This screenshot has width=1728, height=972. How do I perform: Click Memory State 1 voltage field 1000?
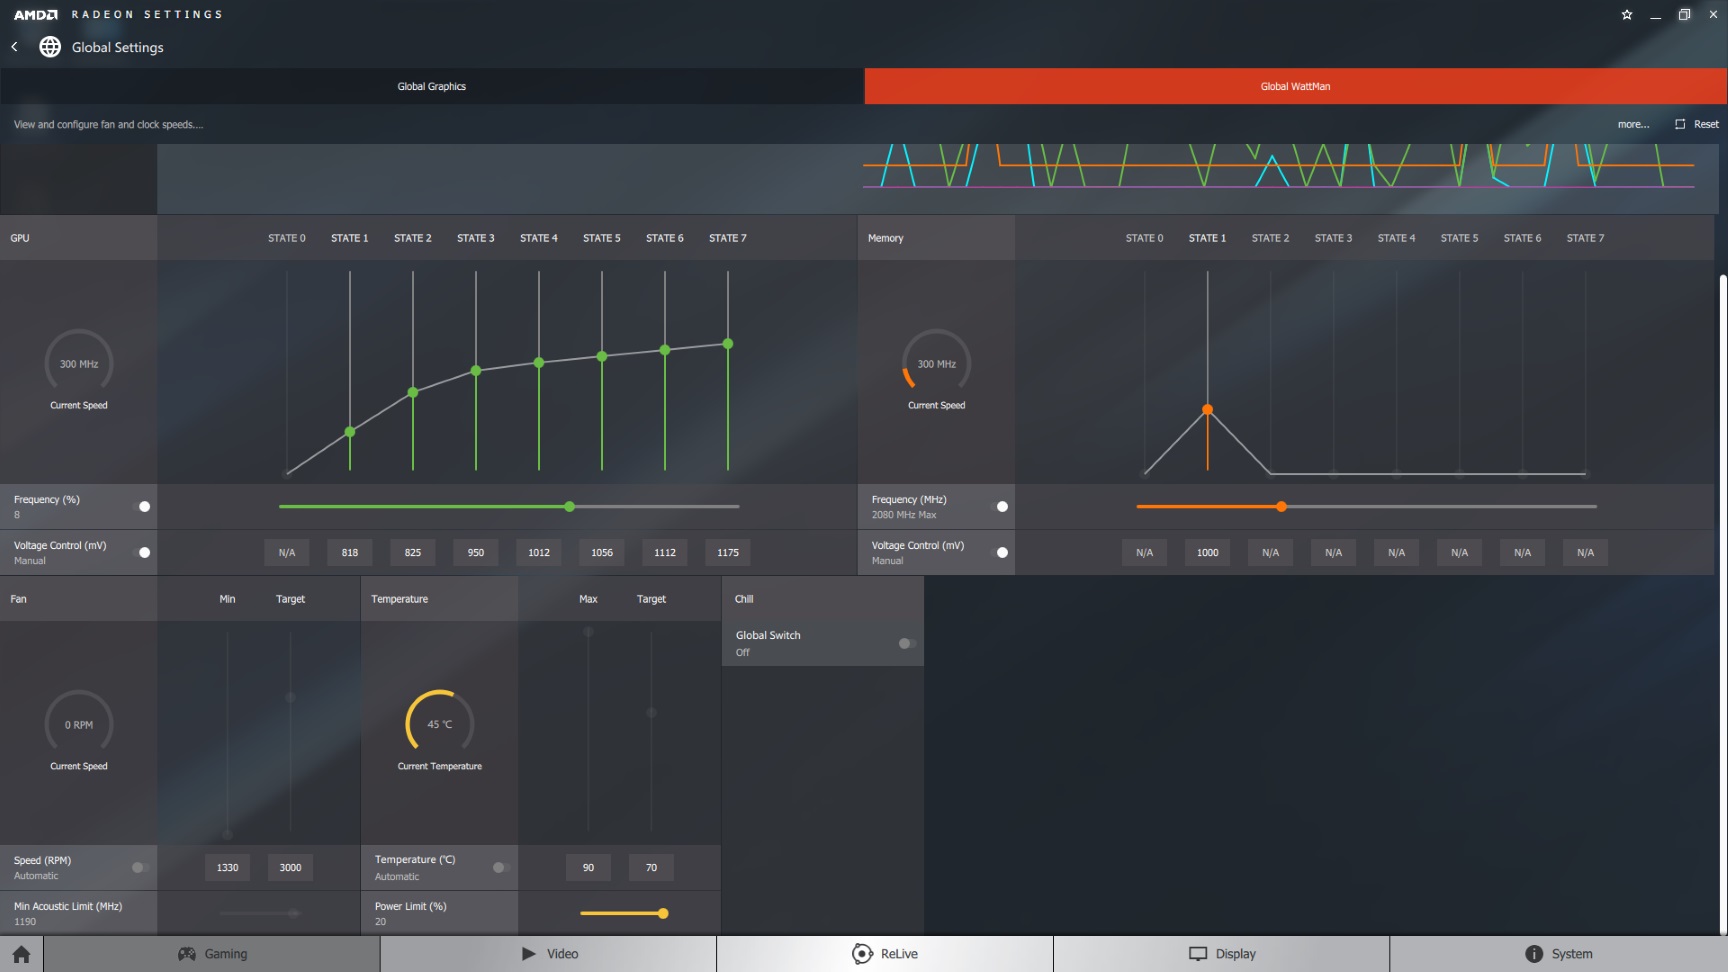click(1208, 552)
